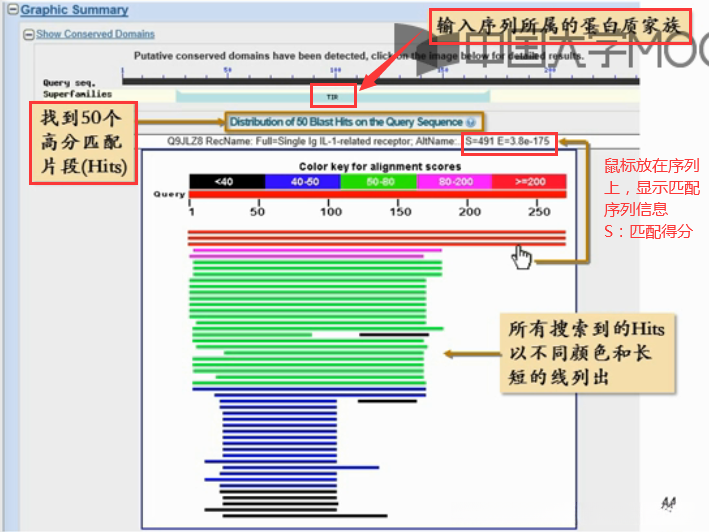Click the Putative conserved domains message
Screen dimensions: 709x532
358,56
